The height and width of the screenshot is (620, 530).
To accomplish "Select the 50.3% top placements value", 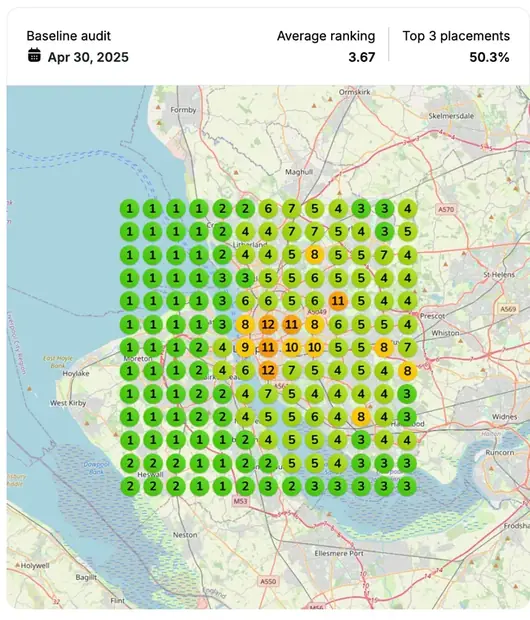I will coord(489,57).
